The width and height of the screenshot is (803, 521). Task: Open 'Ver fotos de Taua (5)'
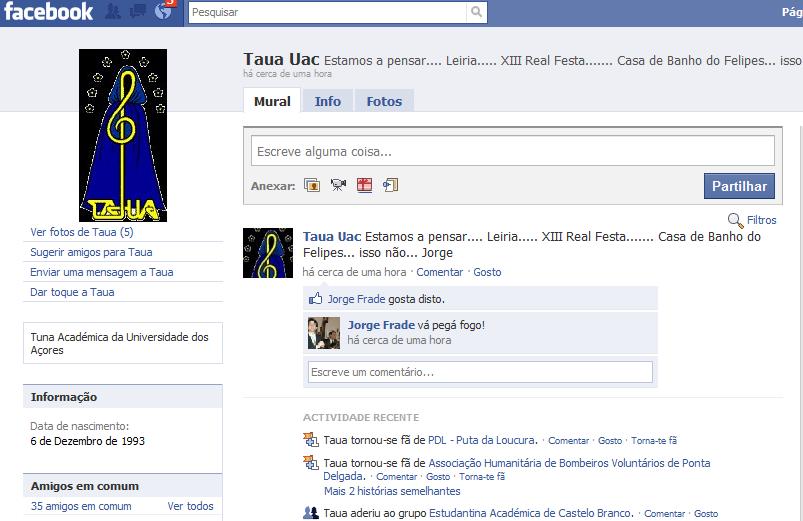[x=82, y=232]
